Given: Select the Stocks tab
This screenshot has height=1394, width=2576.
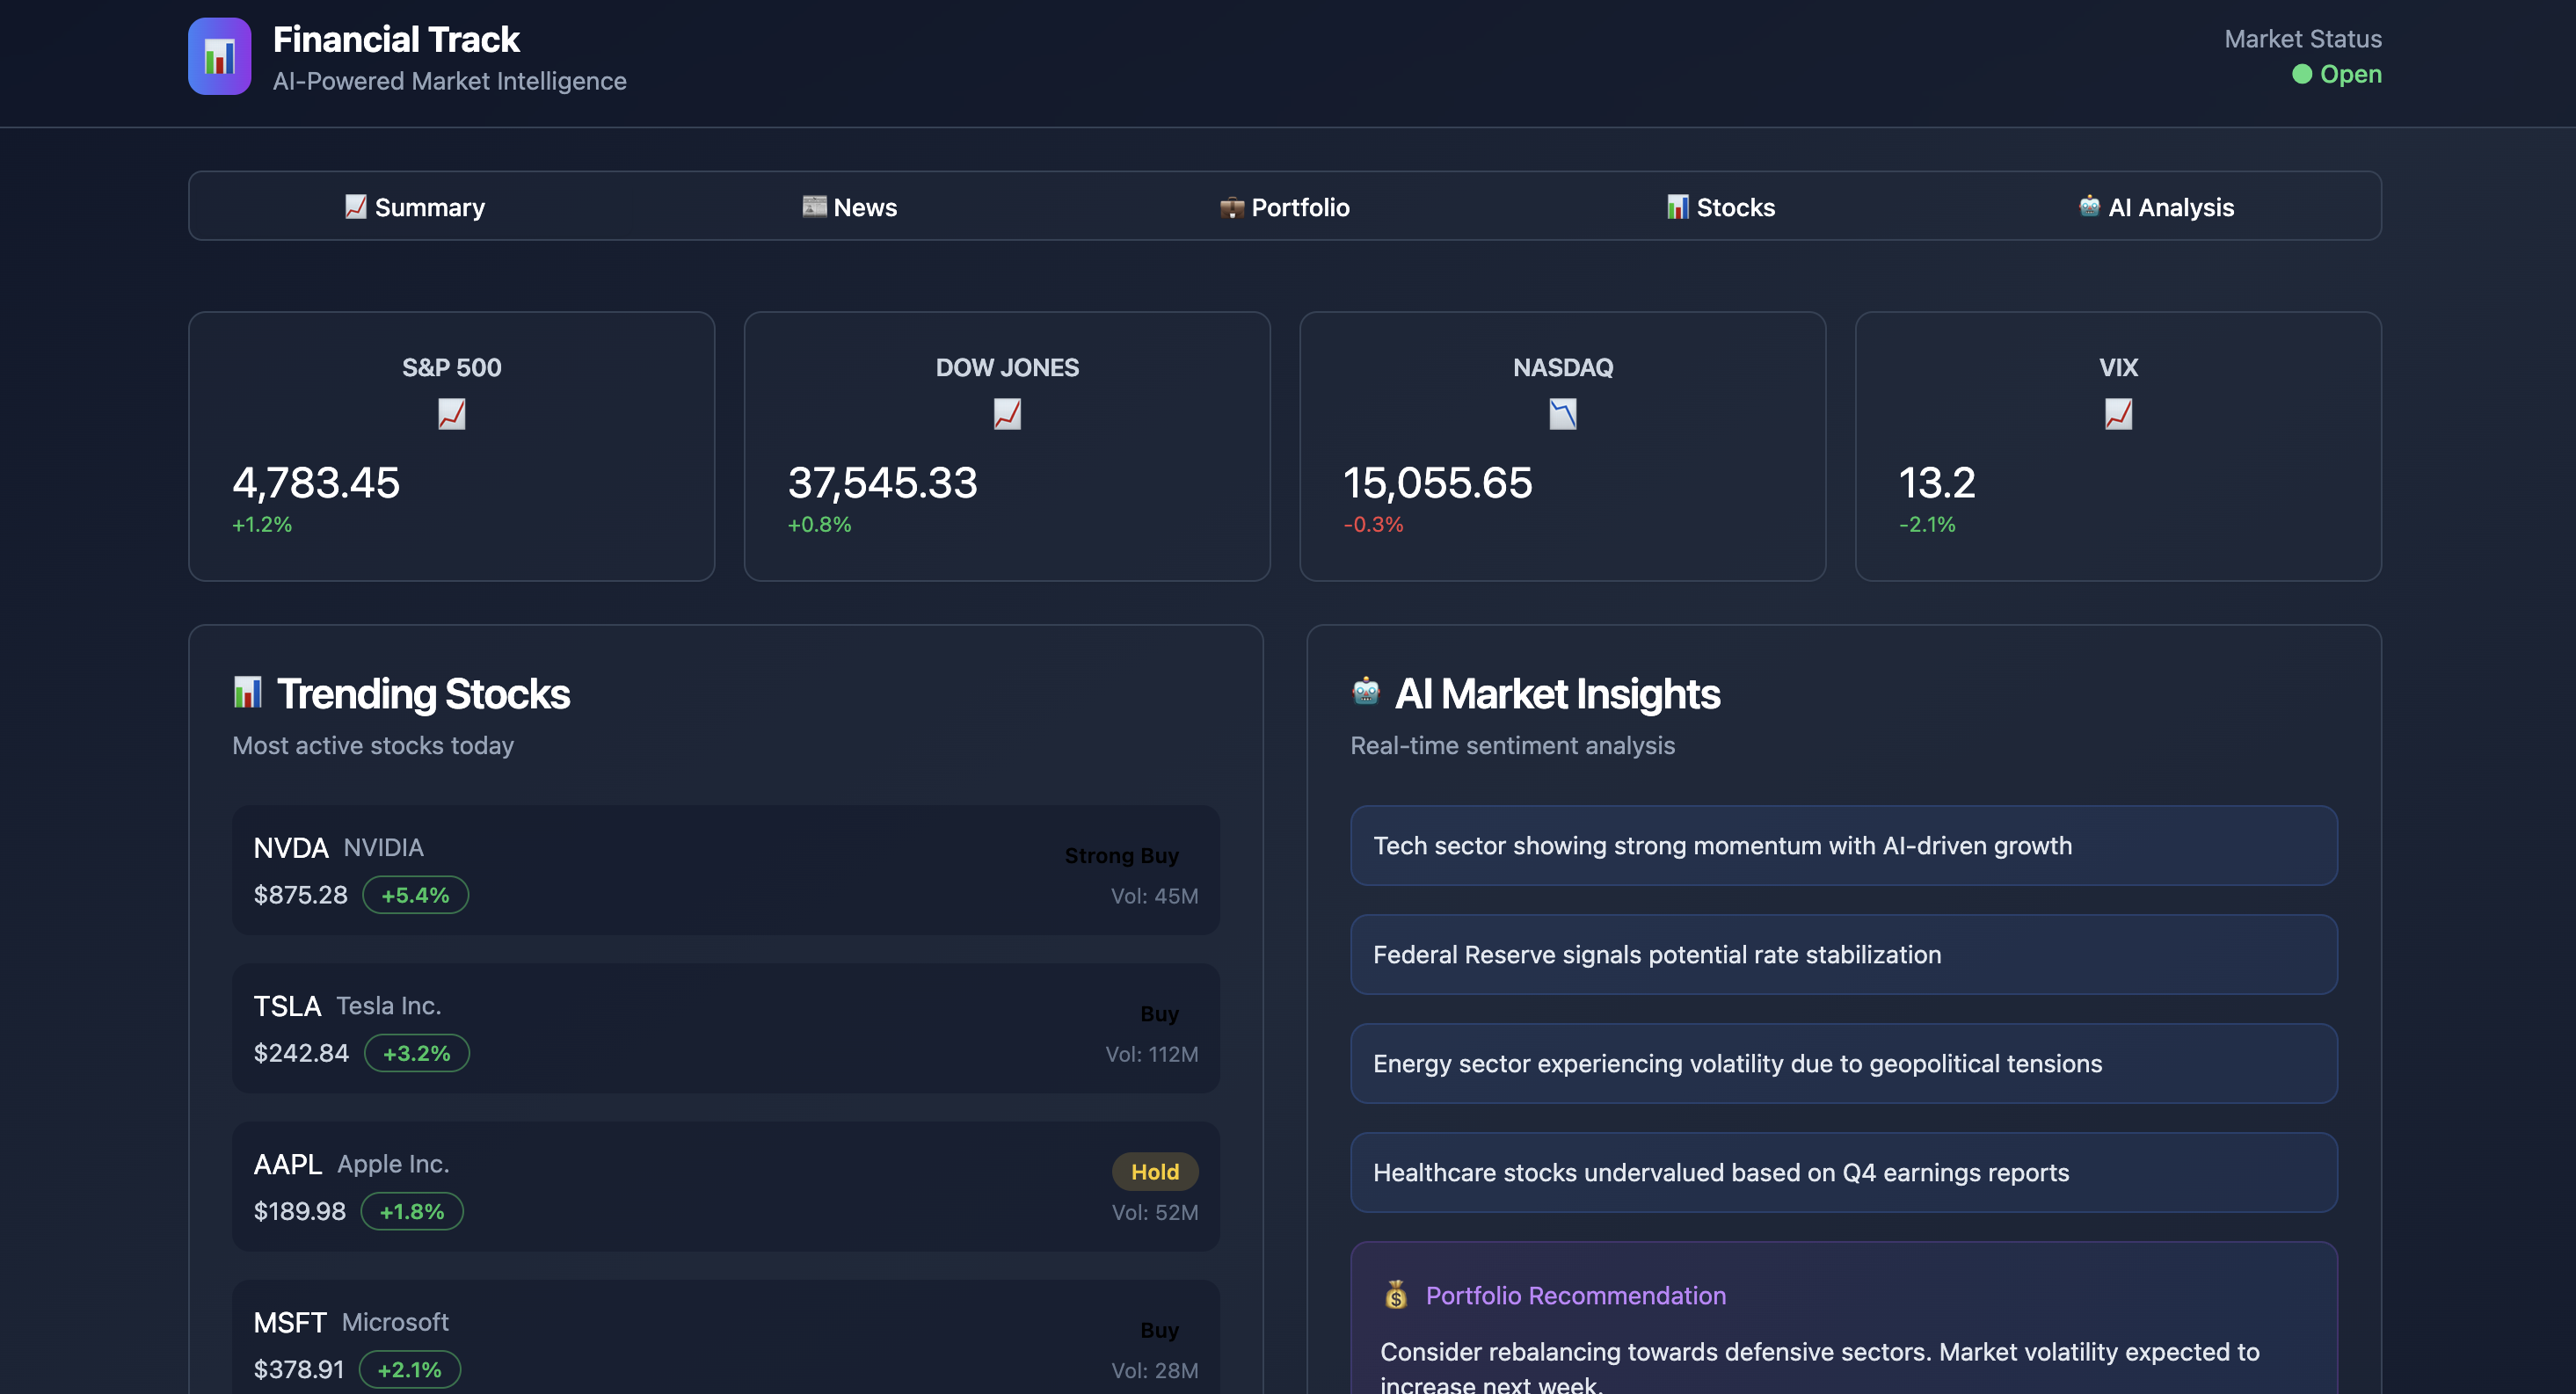Looking at the screenshot, I should [1720, 207].
